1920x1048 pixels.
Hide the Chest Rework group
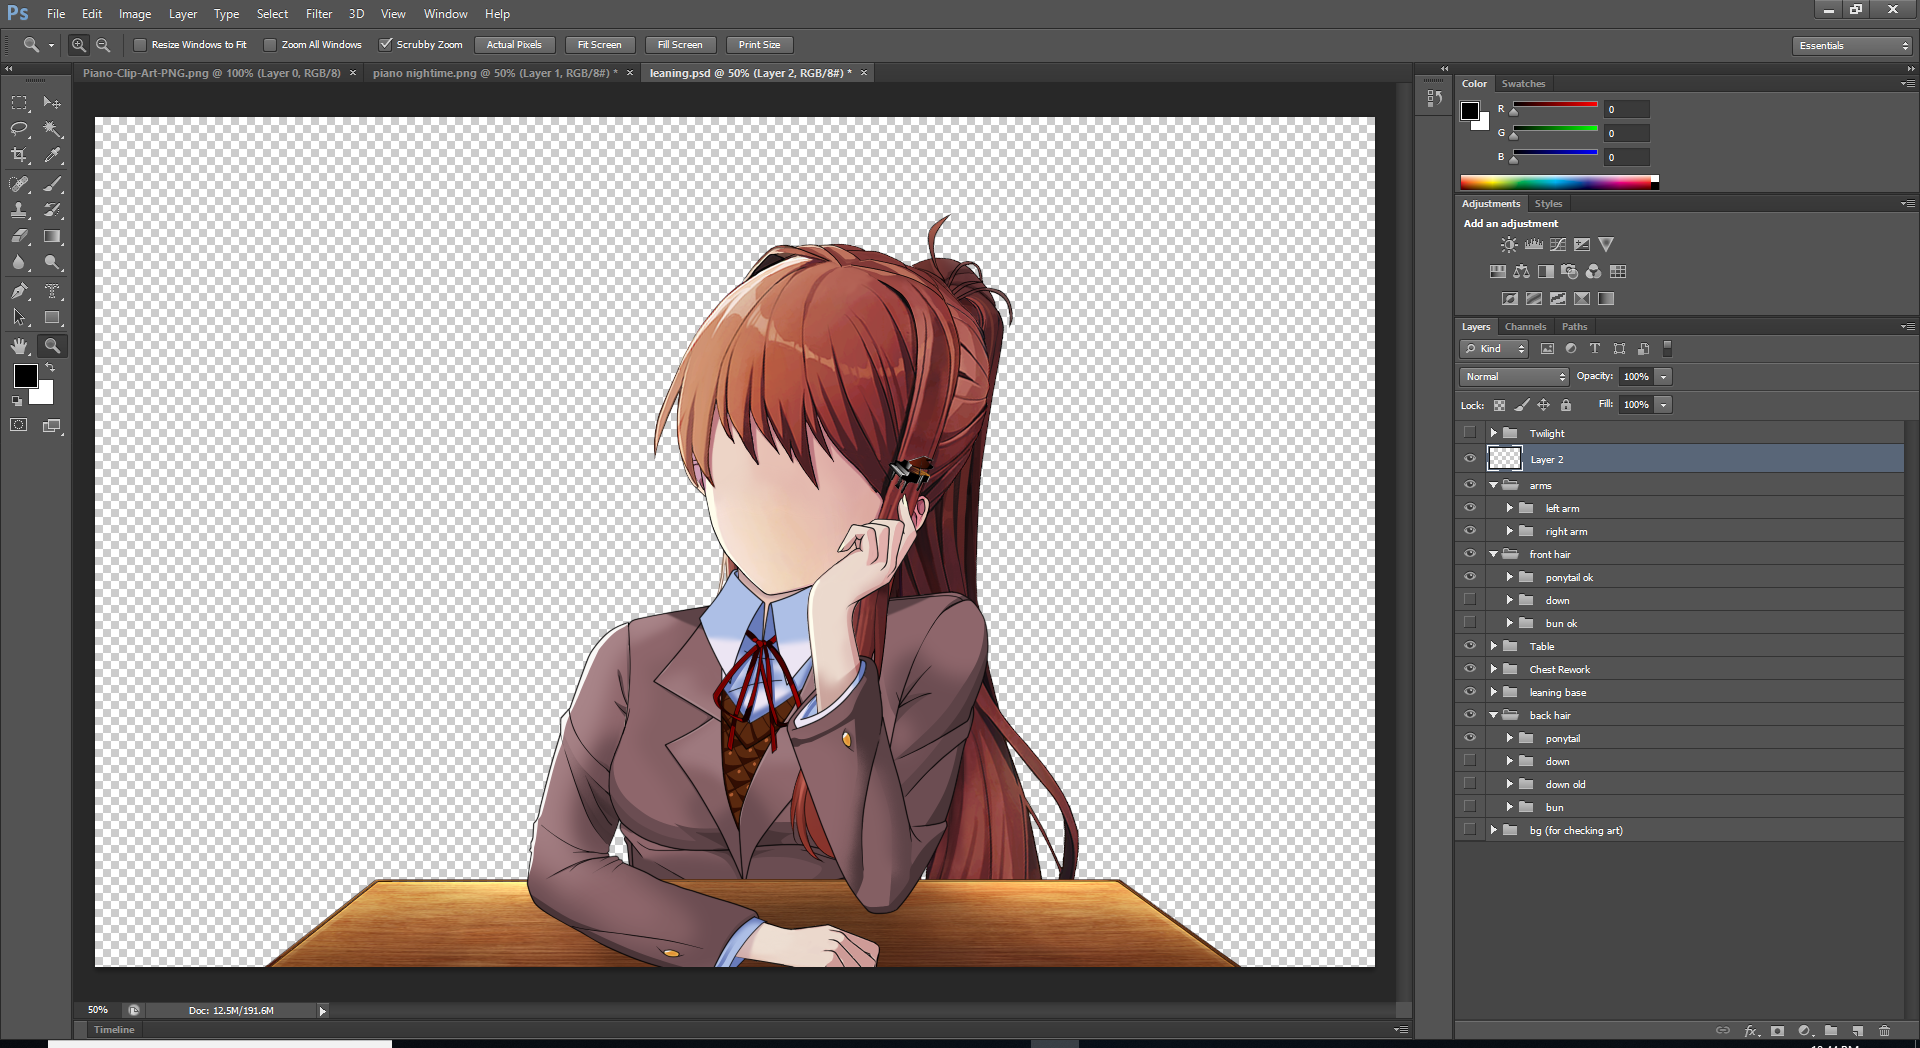tap(1469, 669)
